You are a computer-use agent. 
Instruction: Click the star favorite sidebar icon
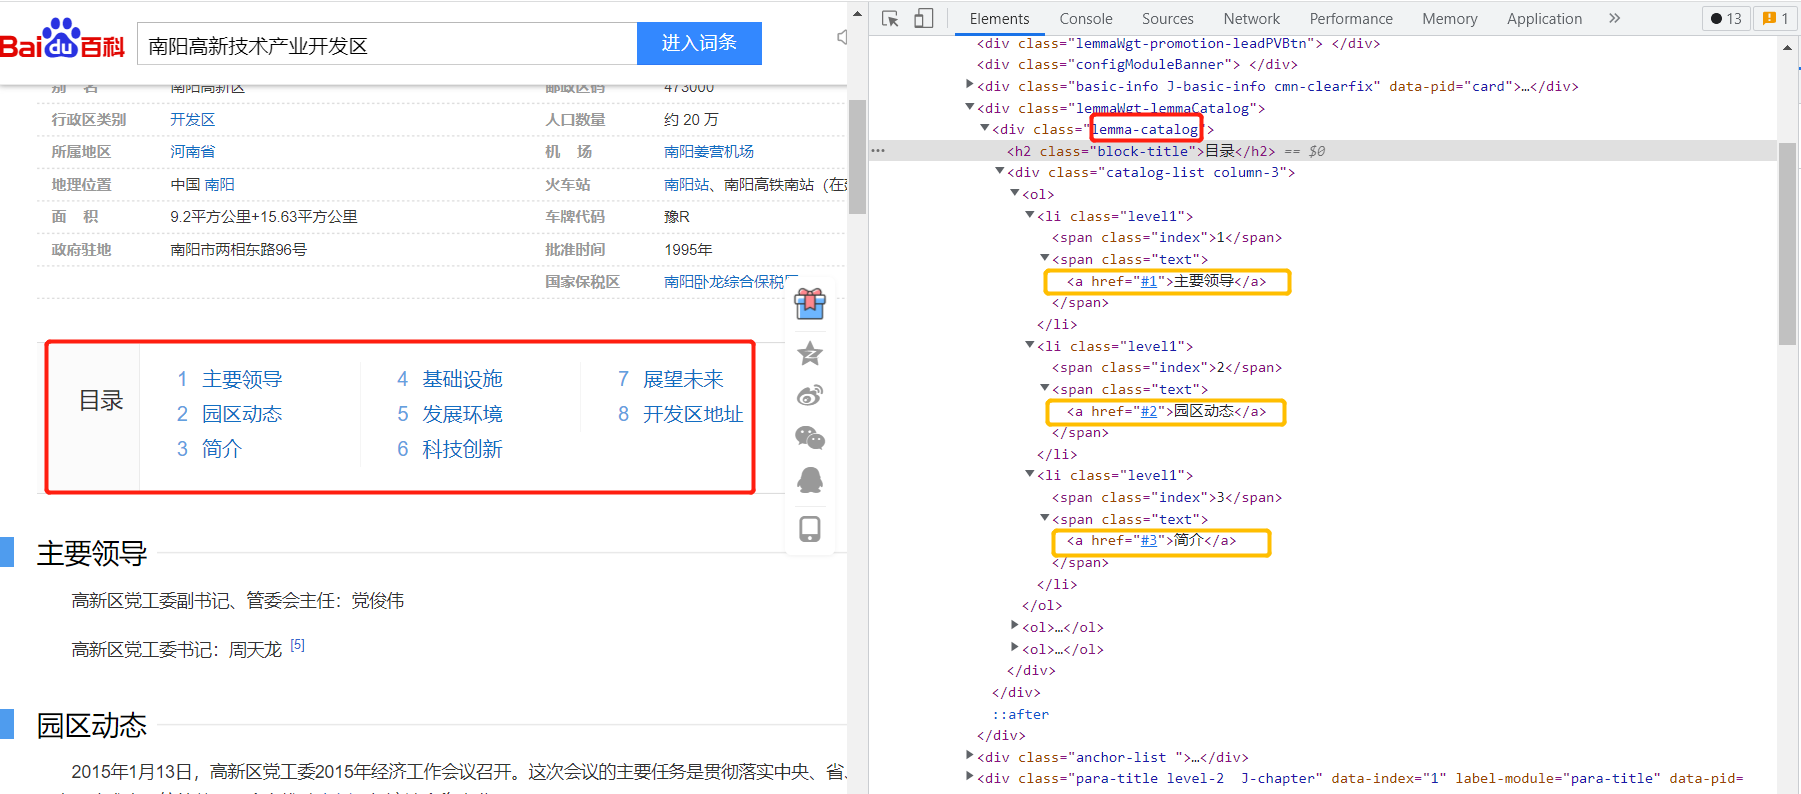pyautogui.click(x=810, y=353)
